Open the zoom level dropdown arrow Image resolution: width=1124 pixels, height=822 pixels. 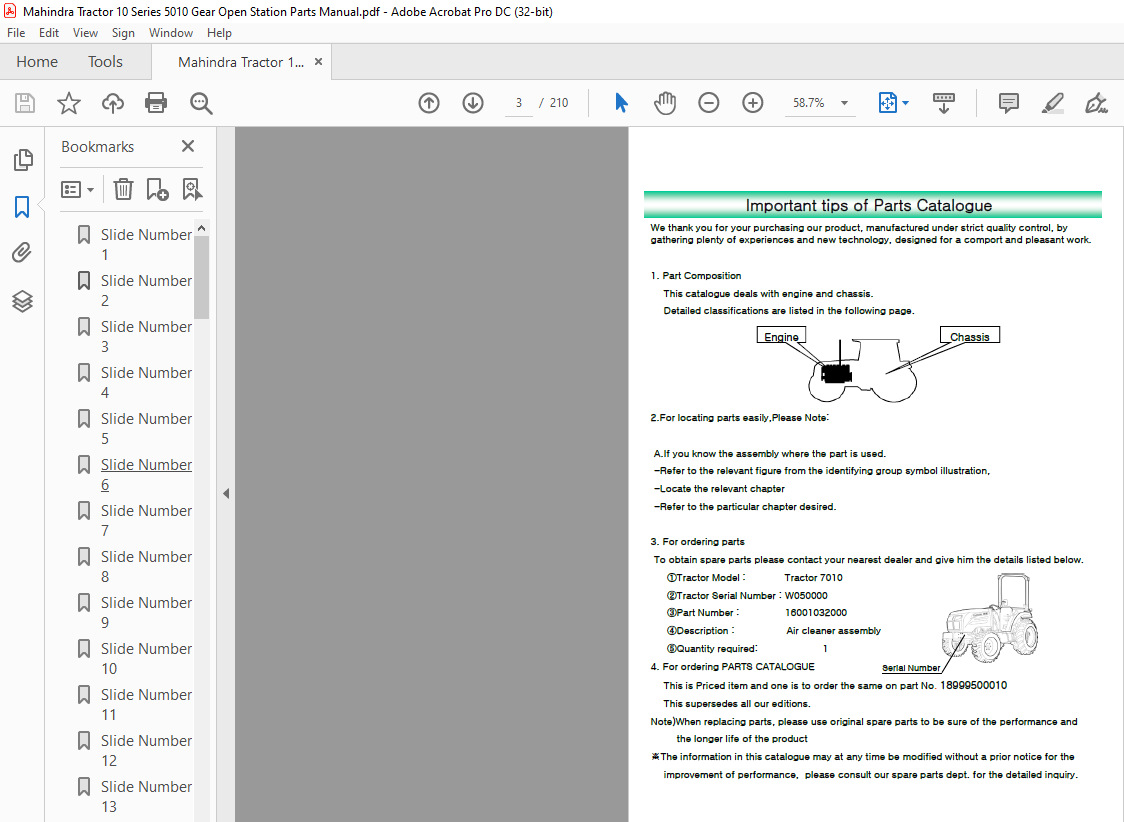[844, 103]
